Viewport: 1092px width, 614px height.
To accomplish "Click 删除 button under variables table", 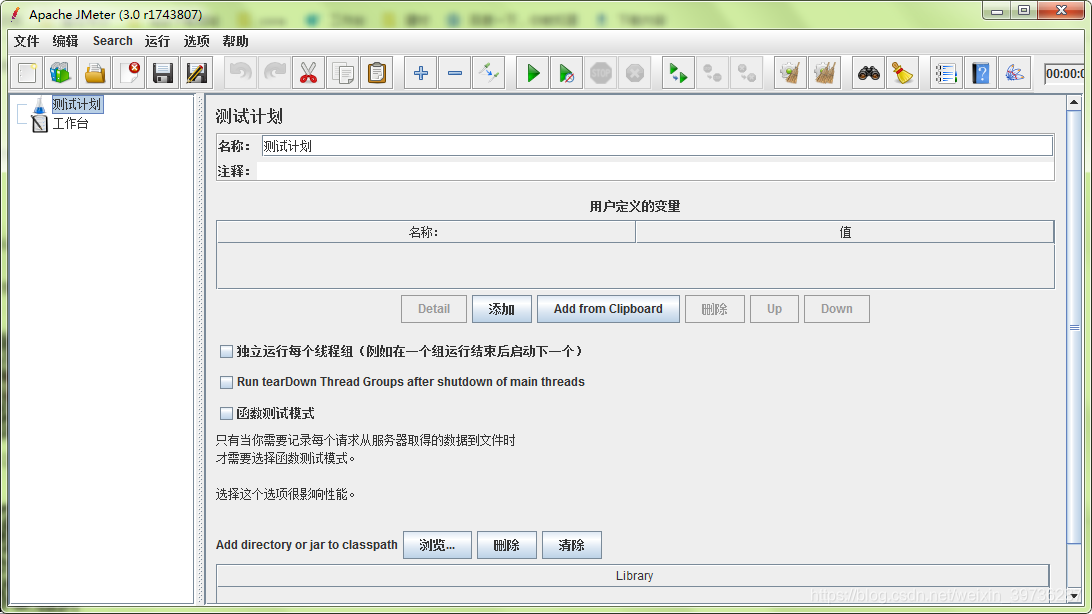I will tap(715, 309).
